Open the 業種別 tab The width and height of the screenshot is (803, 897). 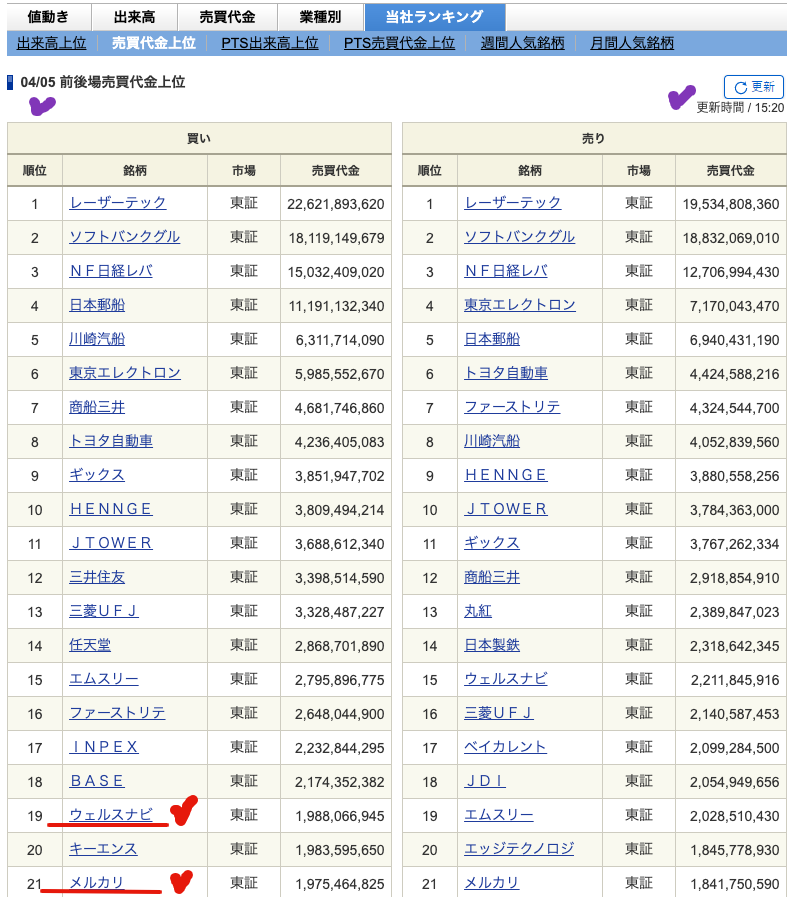pos(320,17)
